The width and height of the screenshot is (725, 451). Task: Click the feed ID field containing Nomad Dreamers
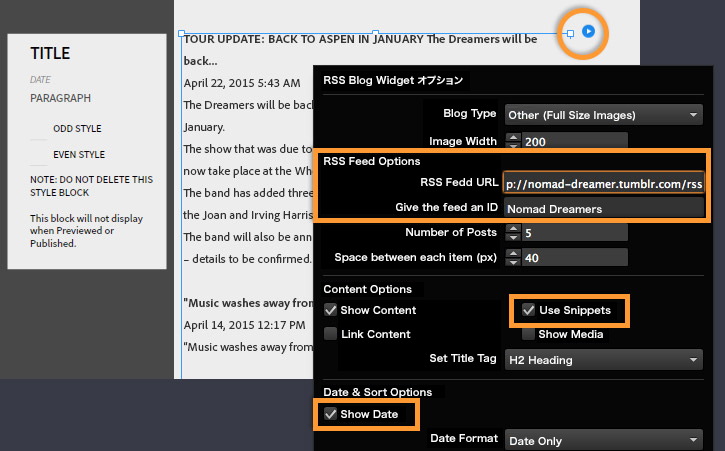[x=604, y=209]
